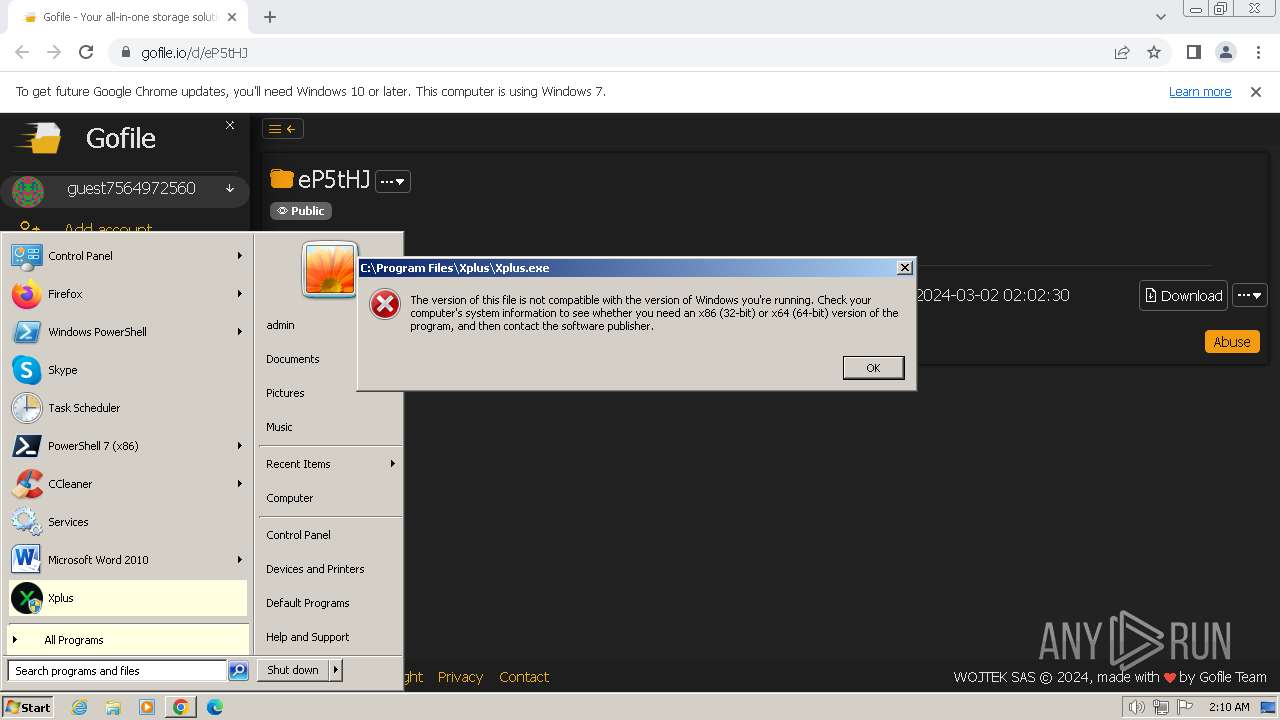Click the orange Abuse button
Viewport: 1280px width, 720px height.
pos(1231,341)
